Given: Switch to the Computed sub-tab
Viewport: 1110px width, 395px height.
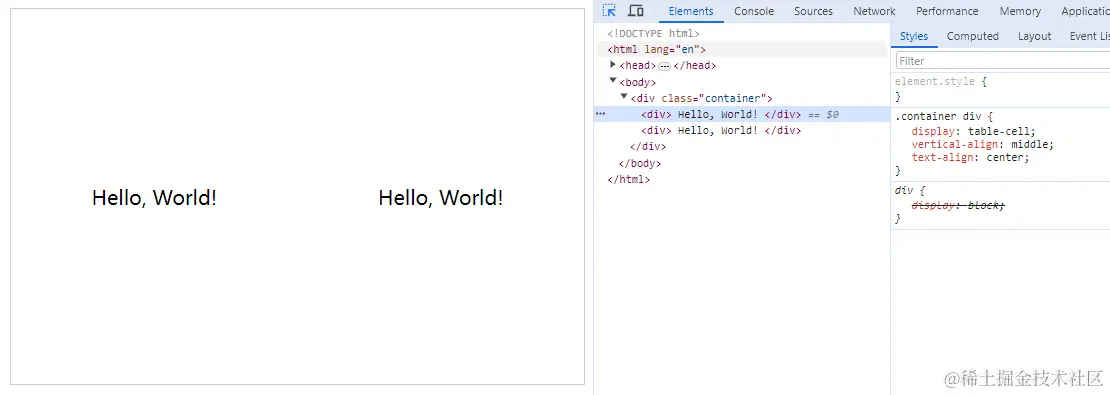Looking at the screenshot, I should coord(973,36).
